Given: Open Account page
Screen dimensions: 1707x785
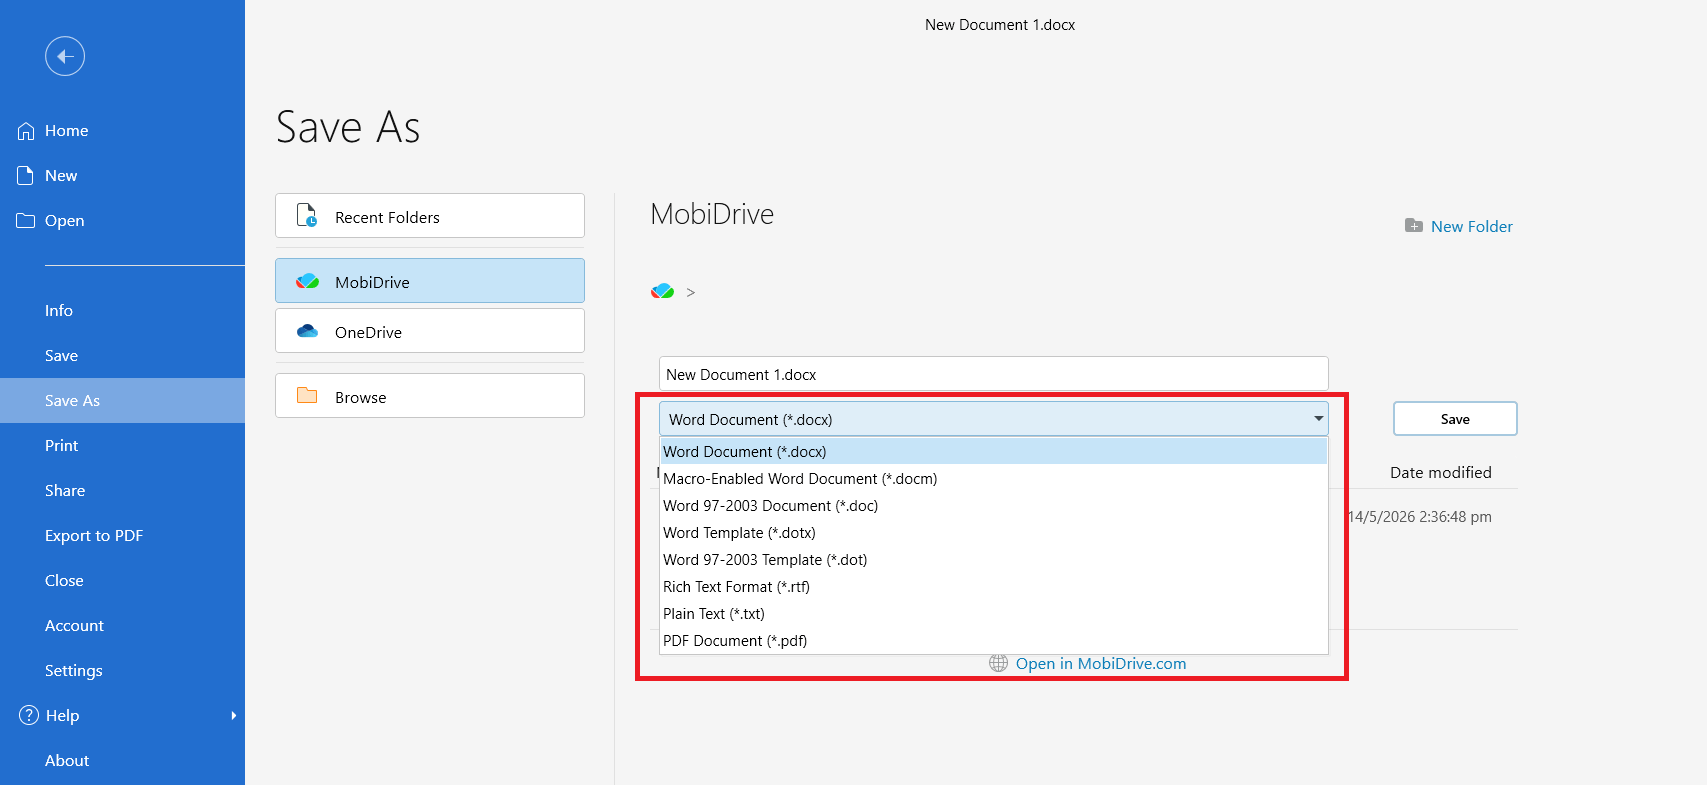Looking at the screenshot, I should click(122, 626).
